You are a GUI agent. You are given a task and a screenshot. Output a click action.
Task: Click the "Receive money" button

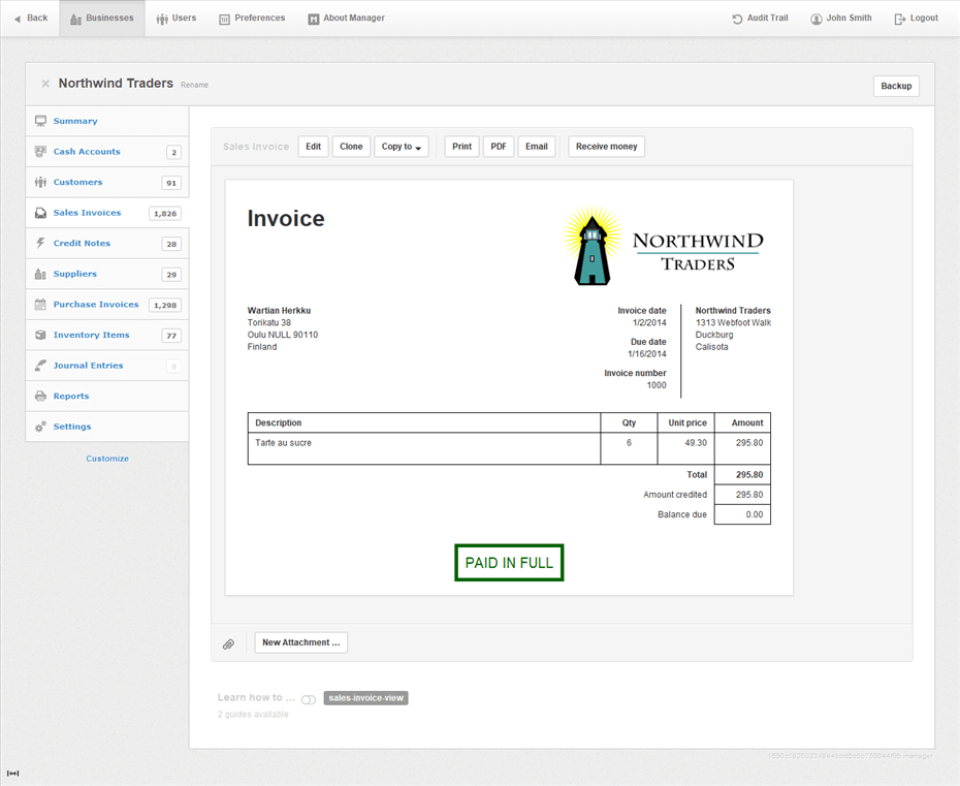pyautogui.click(x=604, y=146)
